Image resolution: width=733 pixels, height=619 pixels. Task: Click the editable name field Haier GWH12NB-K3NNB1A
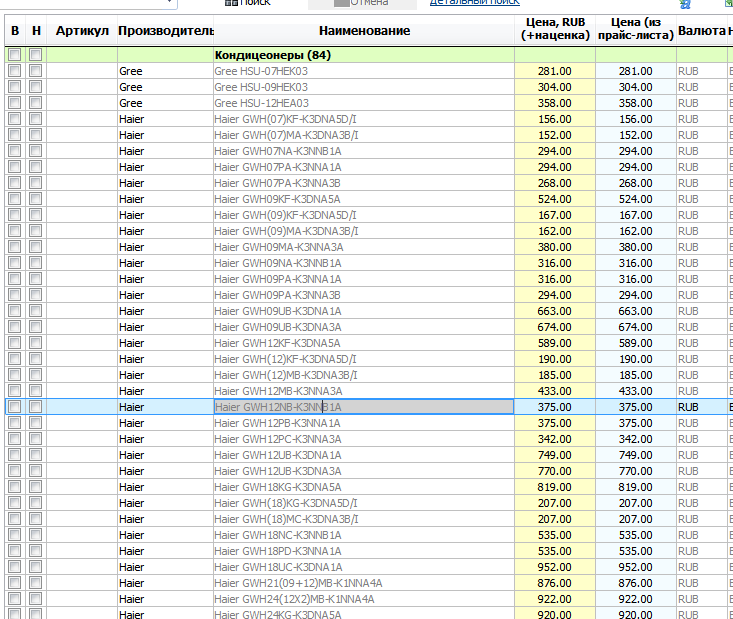(x=364, y=407)
